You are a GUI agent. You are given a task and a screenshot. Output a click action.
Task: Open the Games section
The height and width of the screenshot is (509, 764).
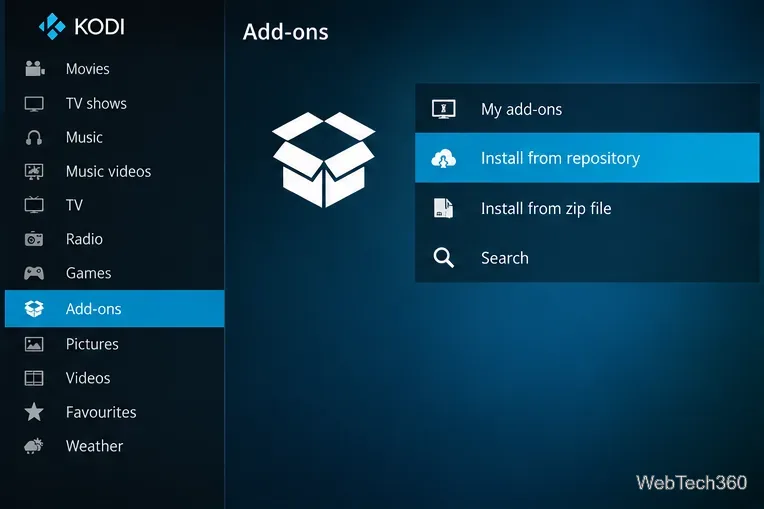(x=115, y=273)
